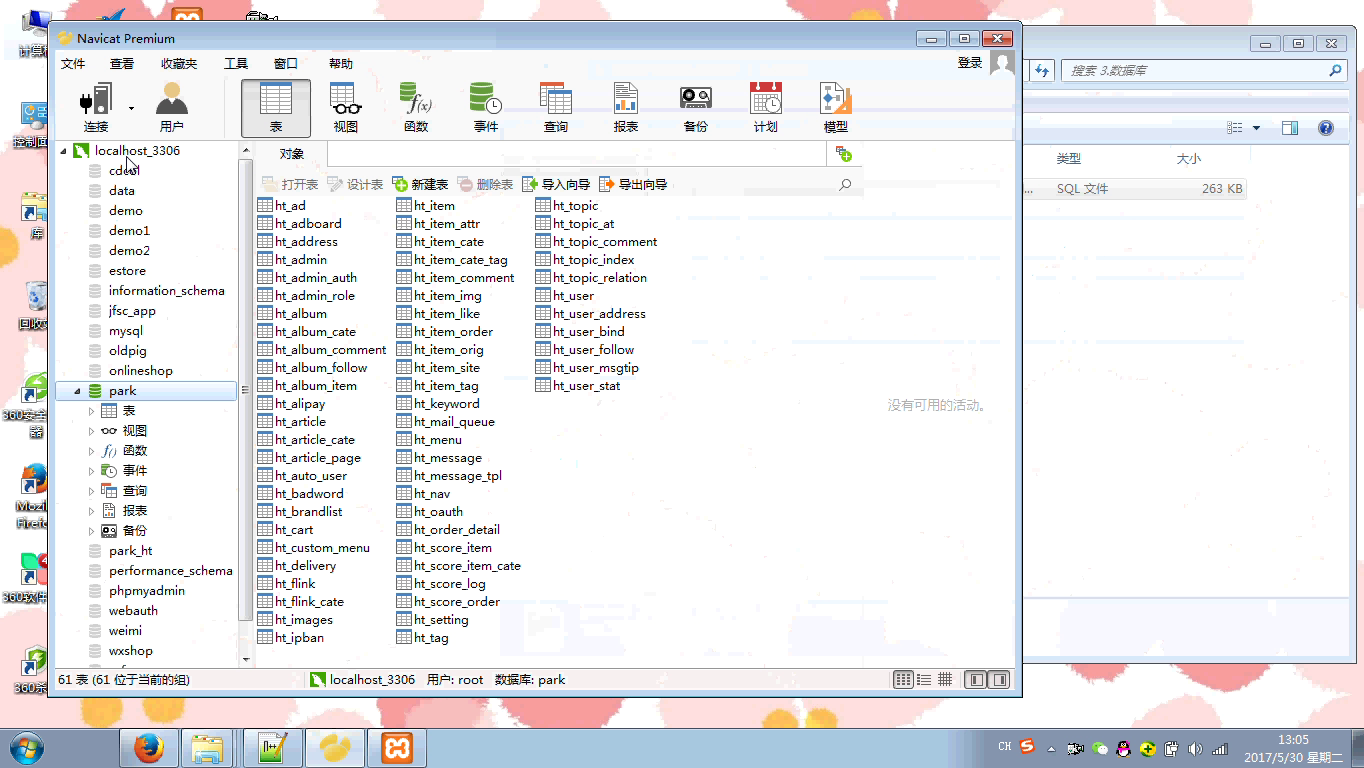Open the Report toolbar icon
The width and height of the screenshot is (1364, 768).
626,108
